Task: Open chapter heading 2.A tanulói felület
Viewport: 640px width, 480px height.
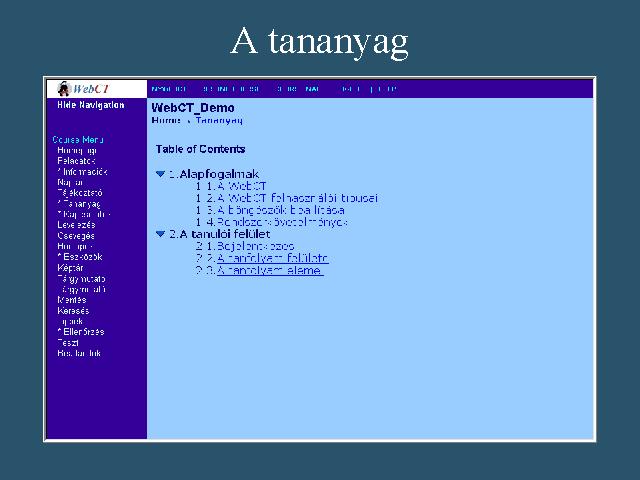Action: 220,234
